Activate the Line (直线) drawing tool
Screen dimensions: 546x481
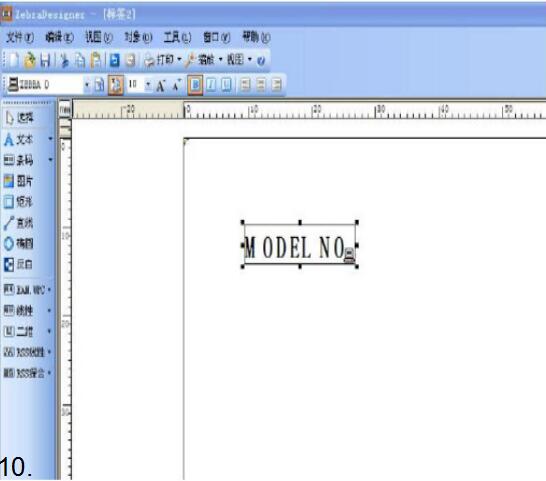(x=18, y=223)
